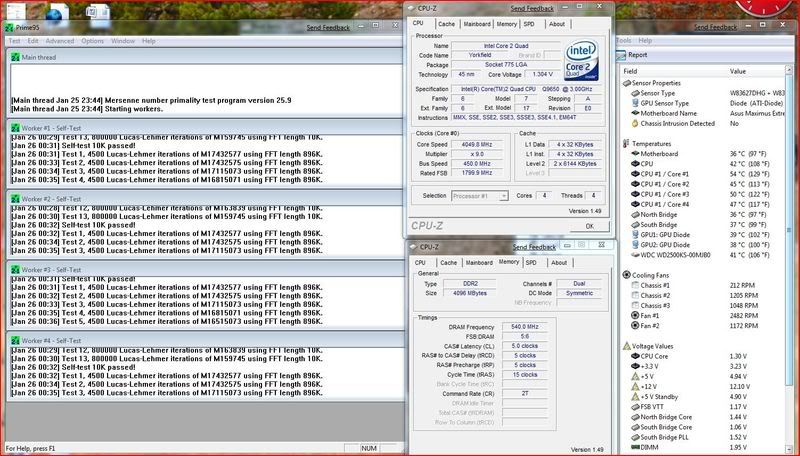Click the Report icon in sensor window
The image size is (800, 456).
coord(621,55)
